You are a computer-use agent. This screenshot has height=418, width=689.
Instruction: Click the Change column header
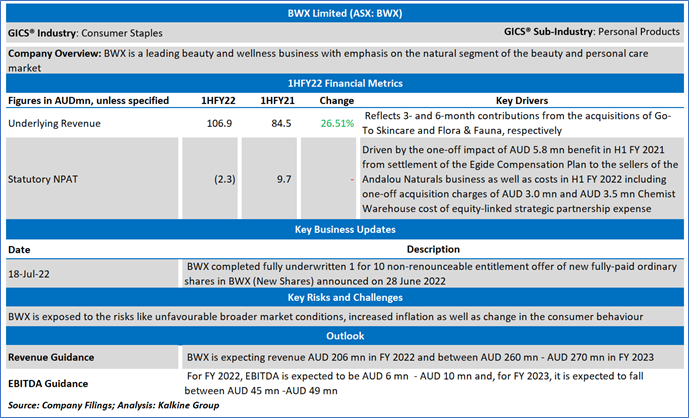tap(337, 101)
